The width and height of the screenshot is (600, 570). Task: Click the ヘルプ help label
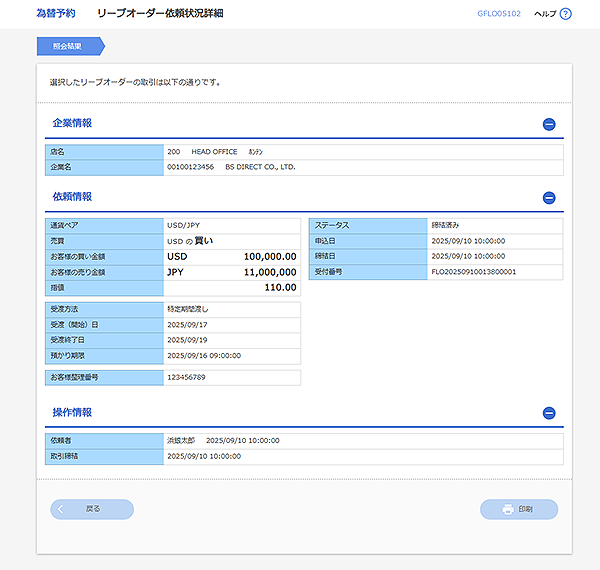point(545,14)
